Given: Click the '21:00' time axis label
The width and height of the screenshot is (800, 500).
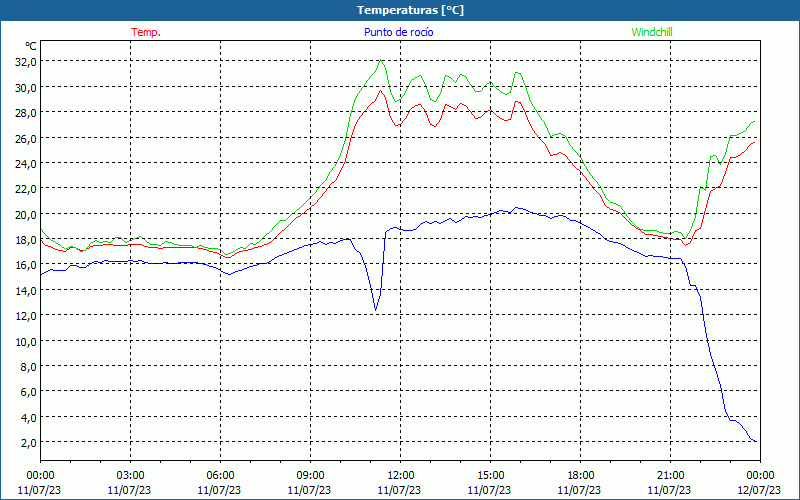Looking at the screenshot, I should coord(670,476).
